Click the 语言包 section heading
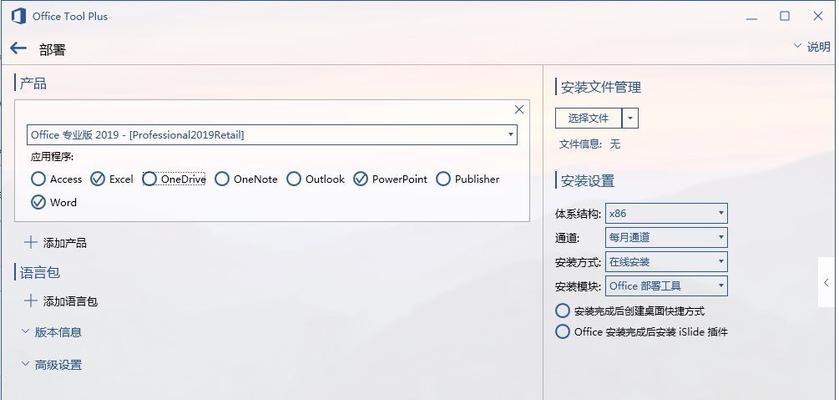This screenshot has width=839, height=400. (x=40, y=272)
